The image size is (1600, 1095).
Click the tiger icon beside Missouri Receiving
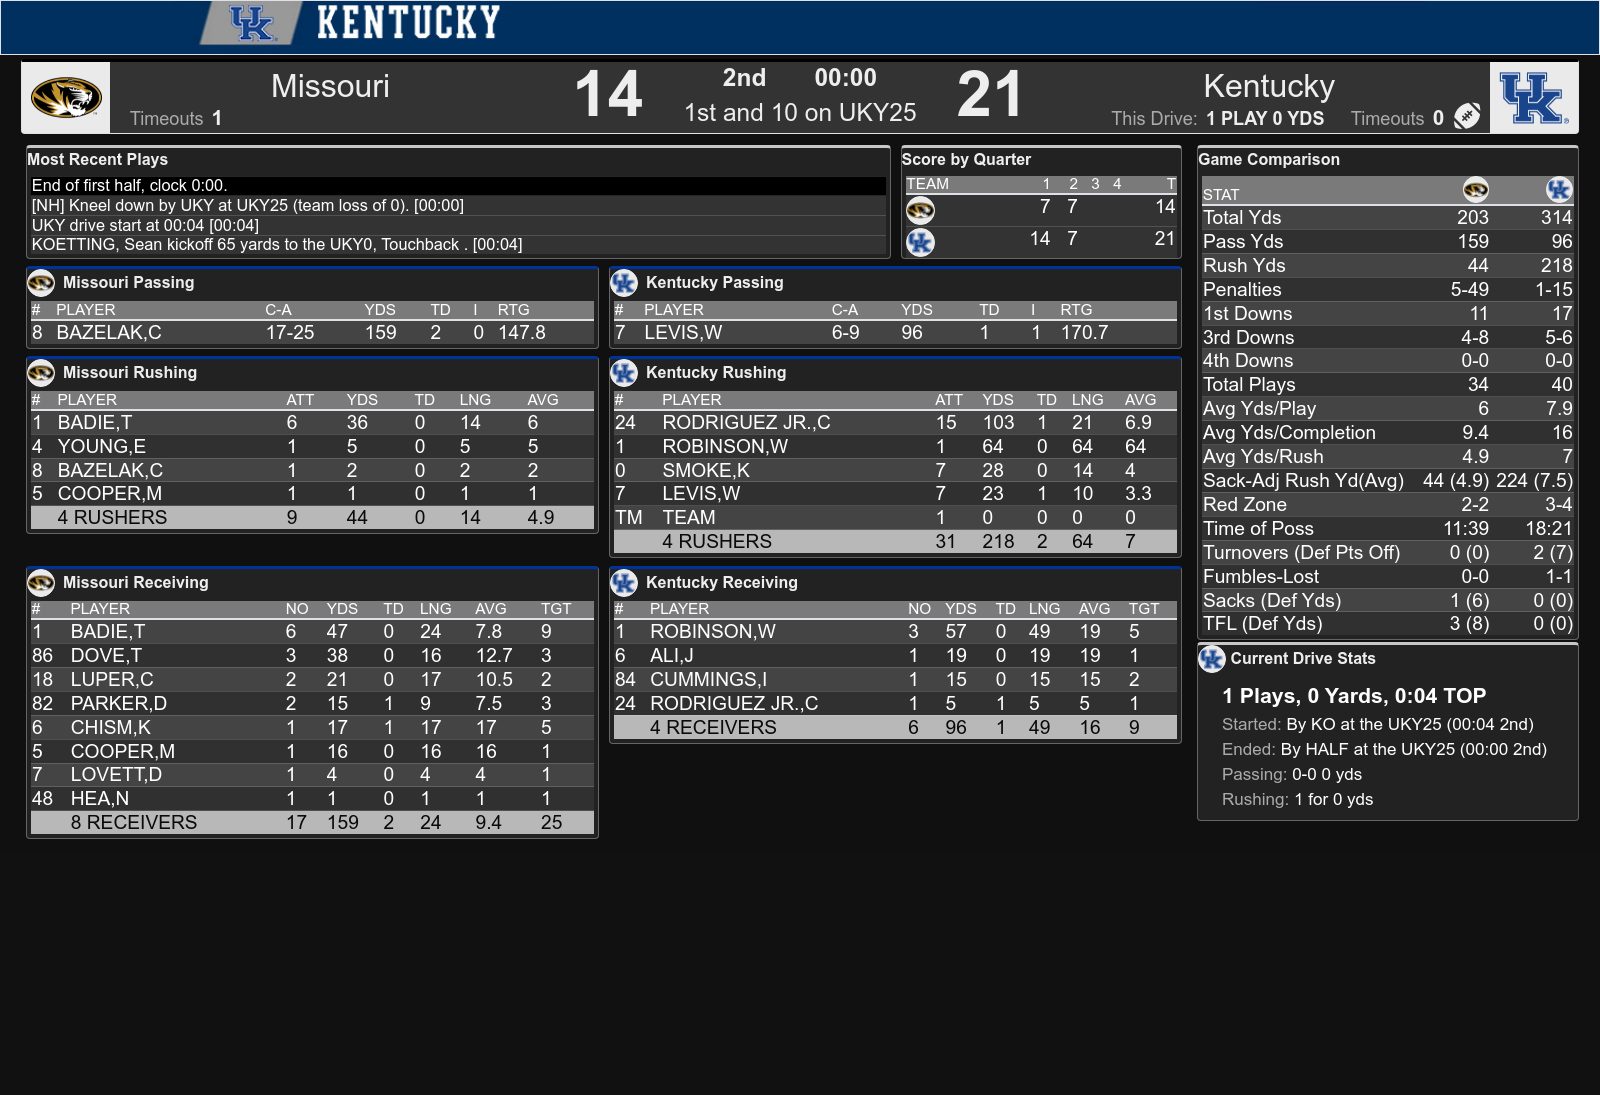click(41, 582)
